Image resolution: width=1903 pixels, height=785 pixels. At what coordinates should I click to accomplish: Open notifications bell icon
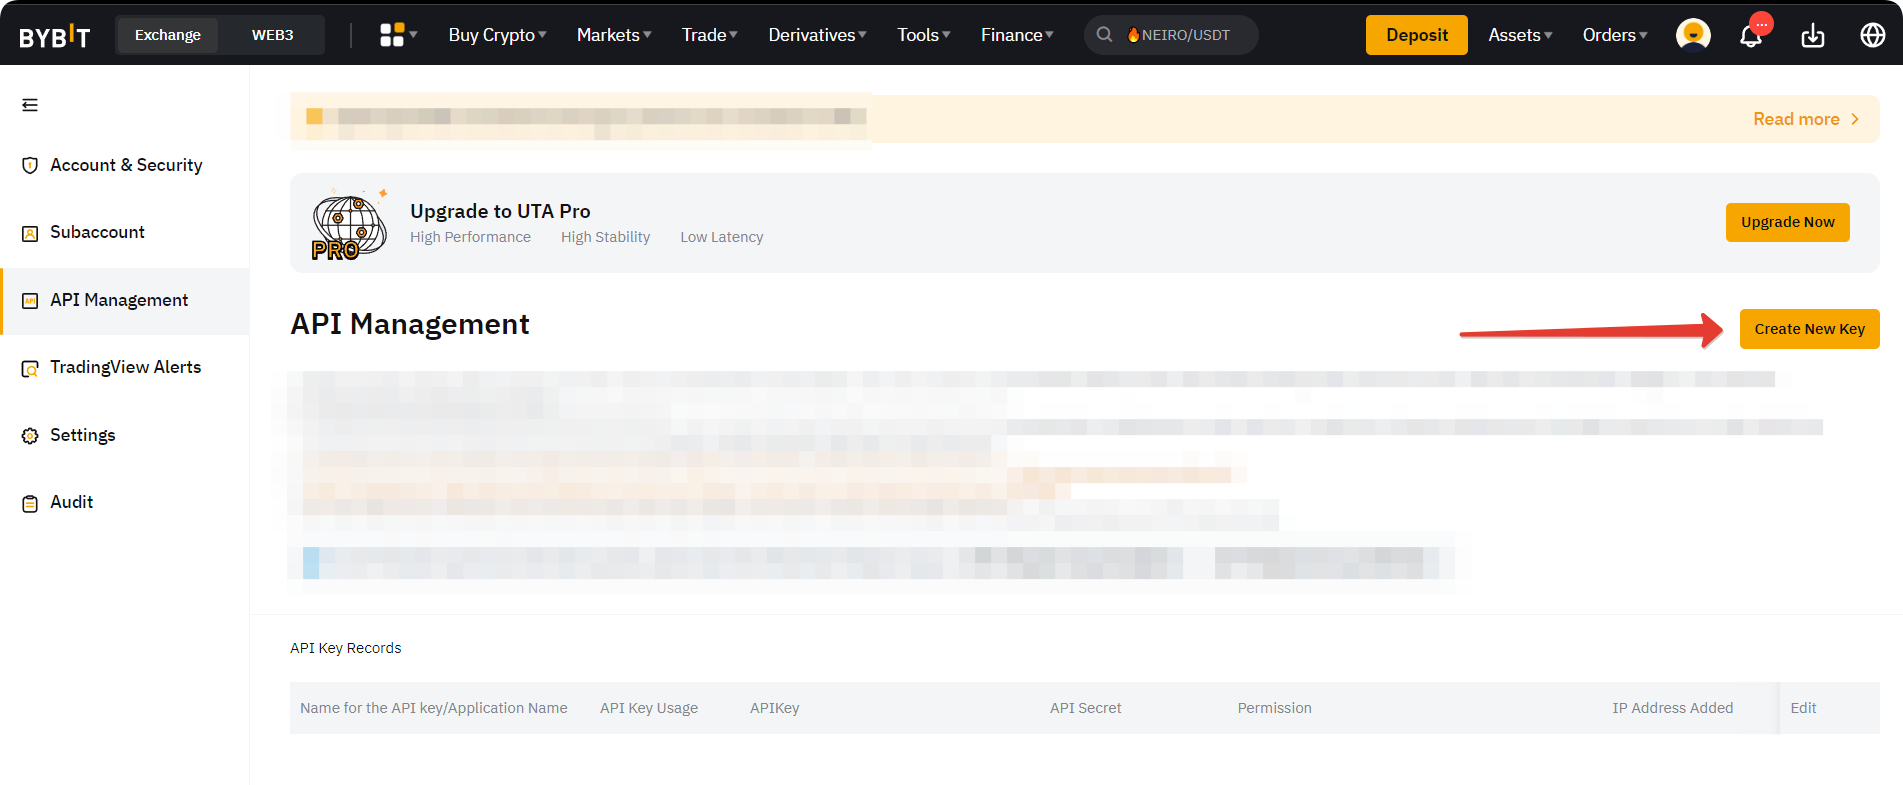click(x=1751, y=36)
